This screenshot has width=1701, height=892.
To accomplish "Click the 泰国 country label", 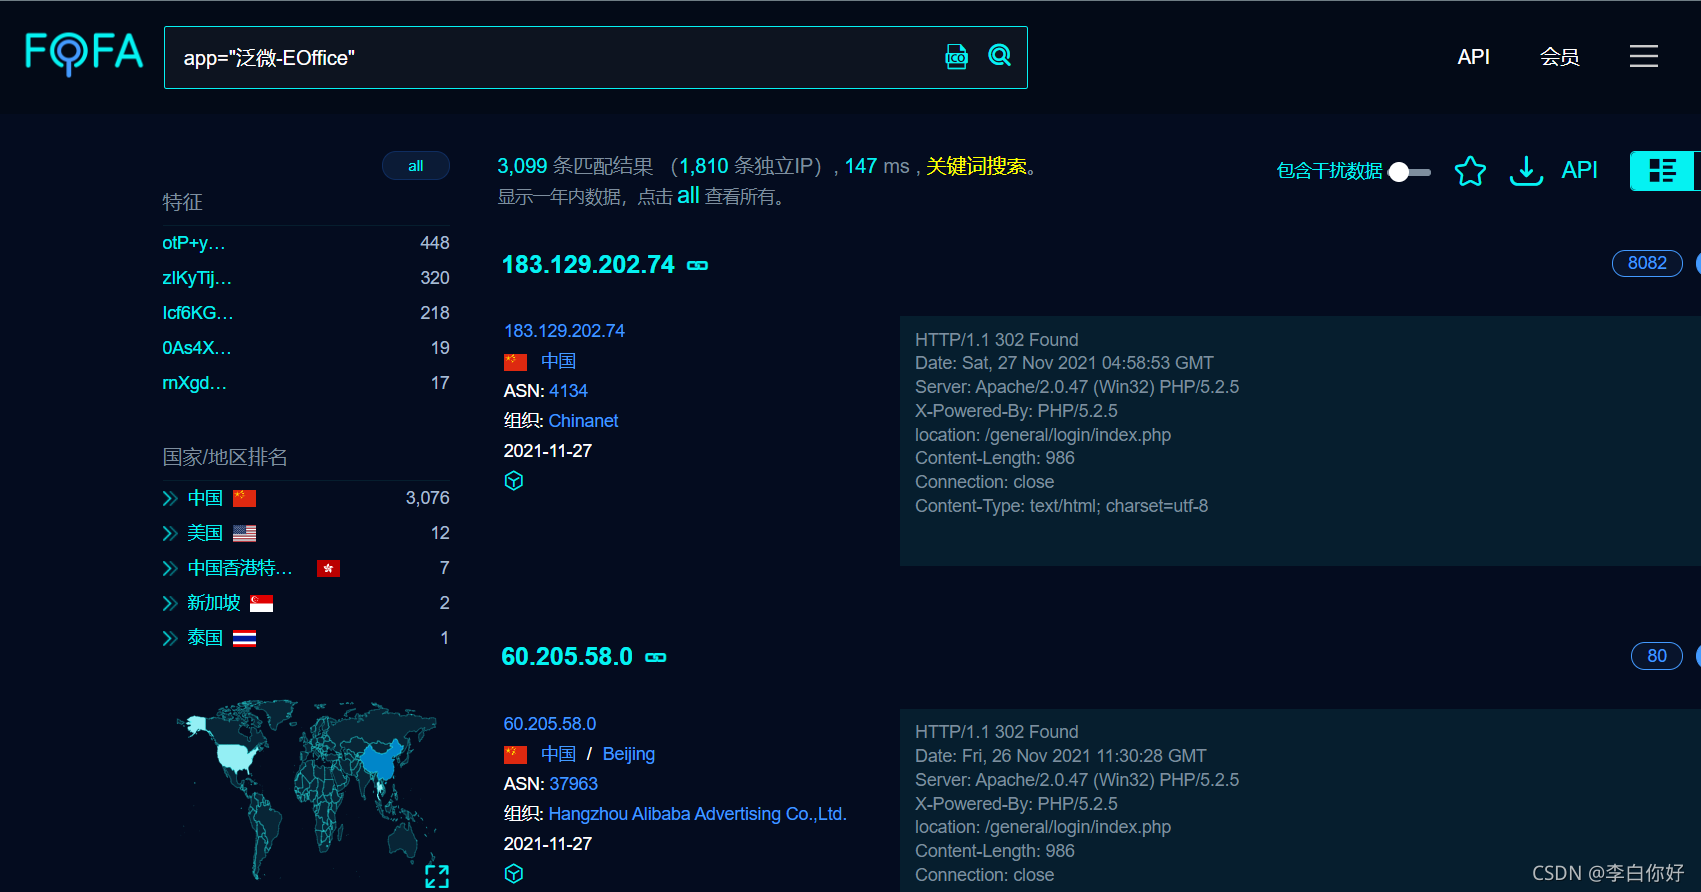I will pos(205,638).
